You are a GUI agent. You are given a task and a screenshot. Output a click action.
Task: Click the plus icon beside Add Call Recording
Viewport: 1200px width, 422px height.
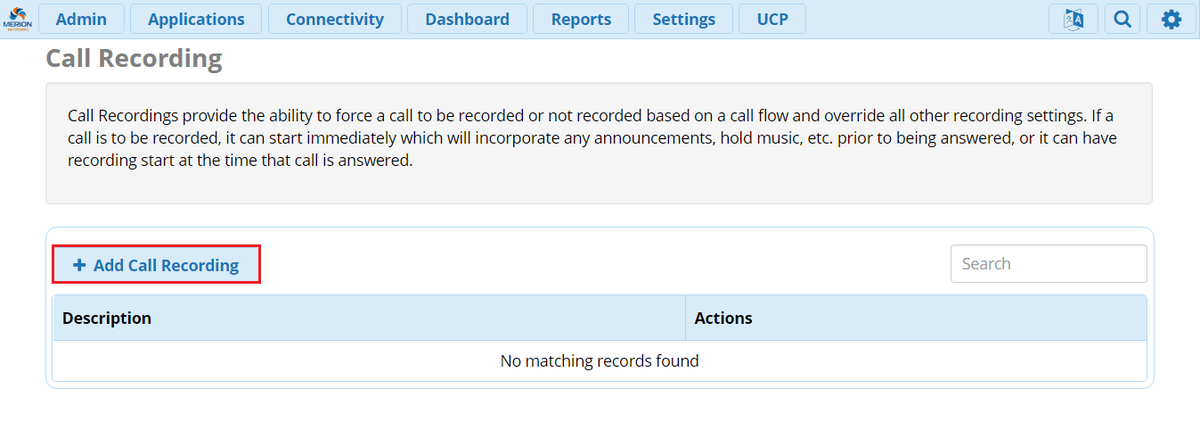[79, 266]
